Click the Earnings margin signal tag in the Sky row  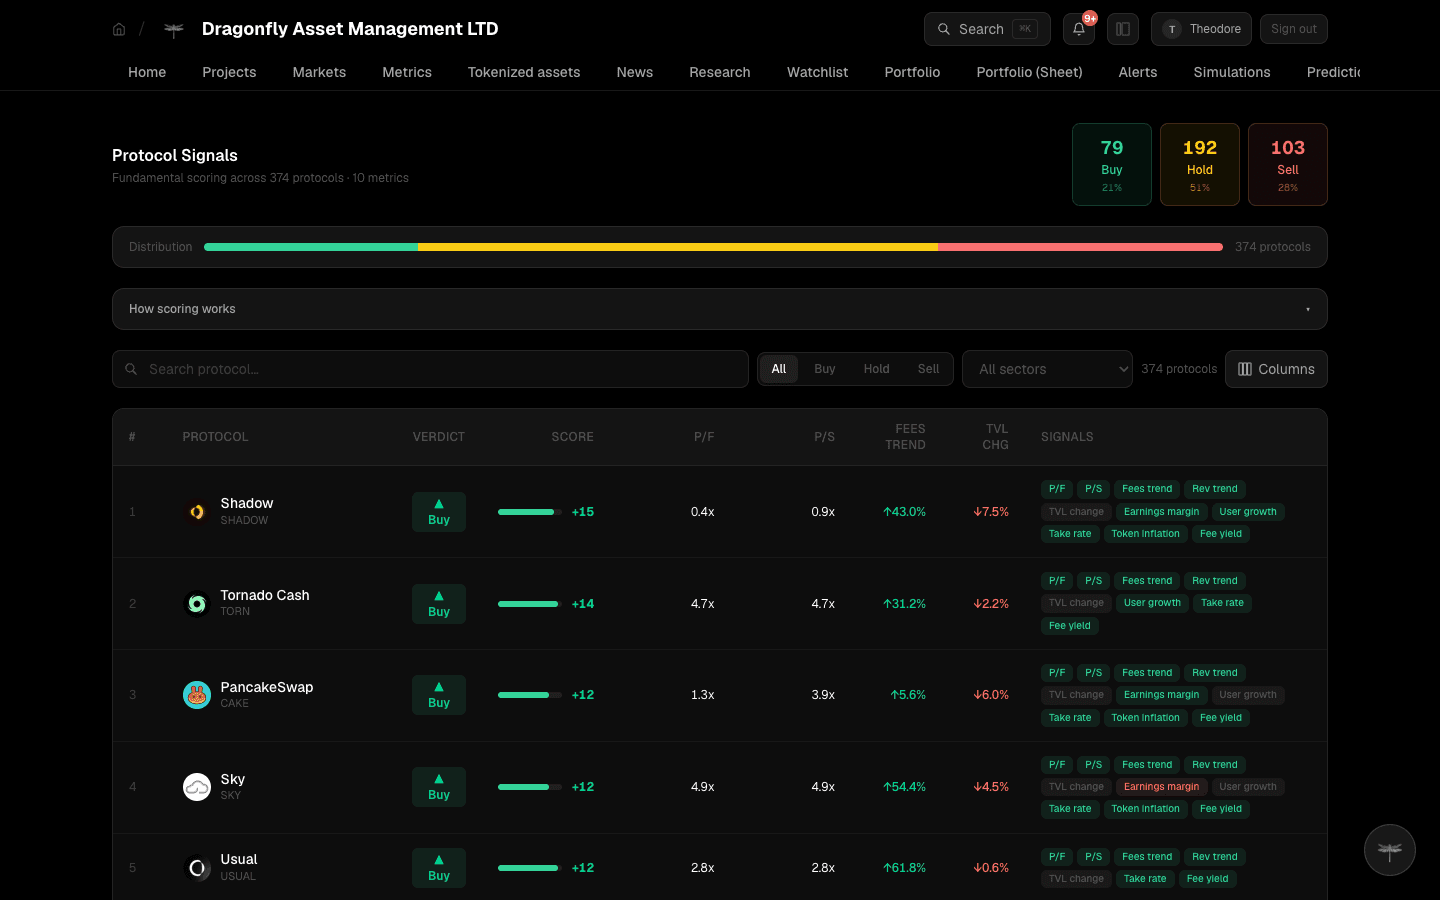[x=1161, y=787]
